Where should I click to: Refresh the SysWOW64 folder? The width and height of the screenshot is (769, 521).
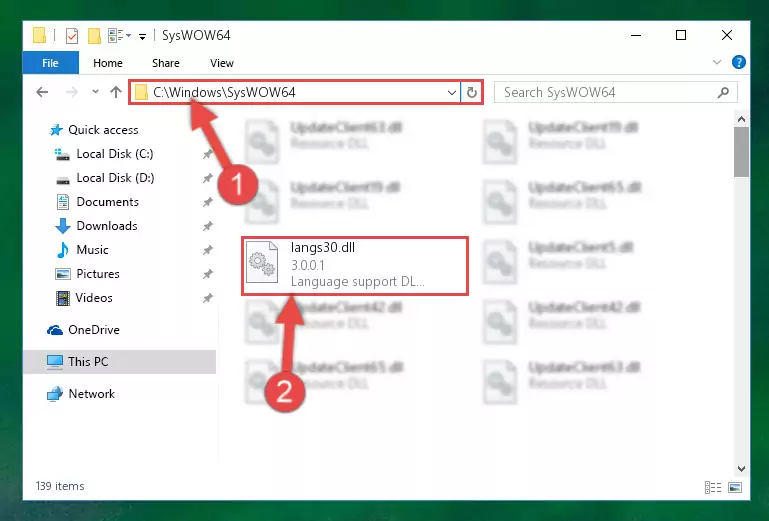[x=472, y=92]
